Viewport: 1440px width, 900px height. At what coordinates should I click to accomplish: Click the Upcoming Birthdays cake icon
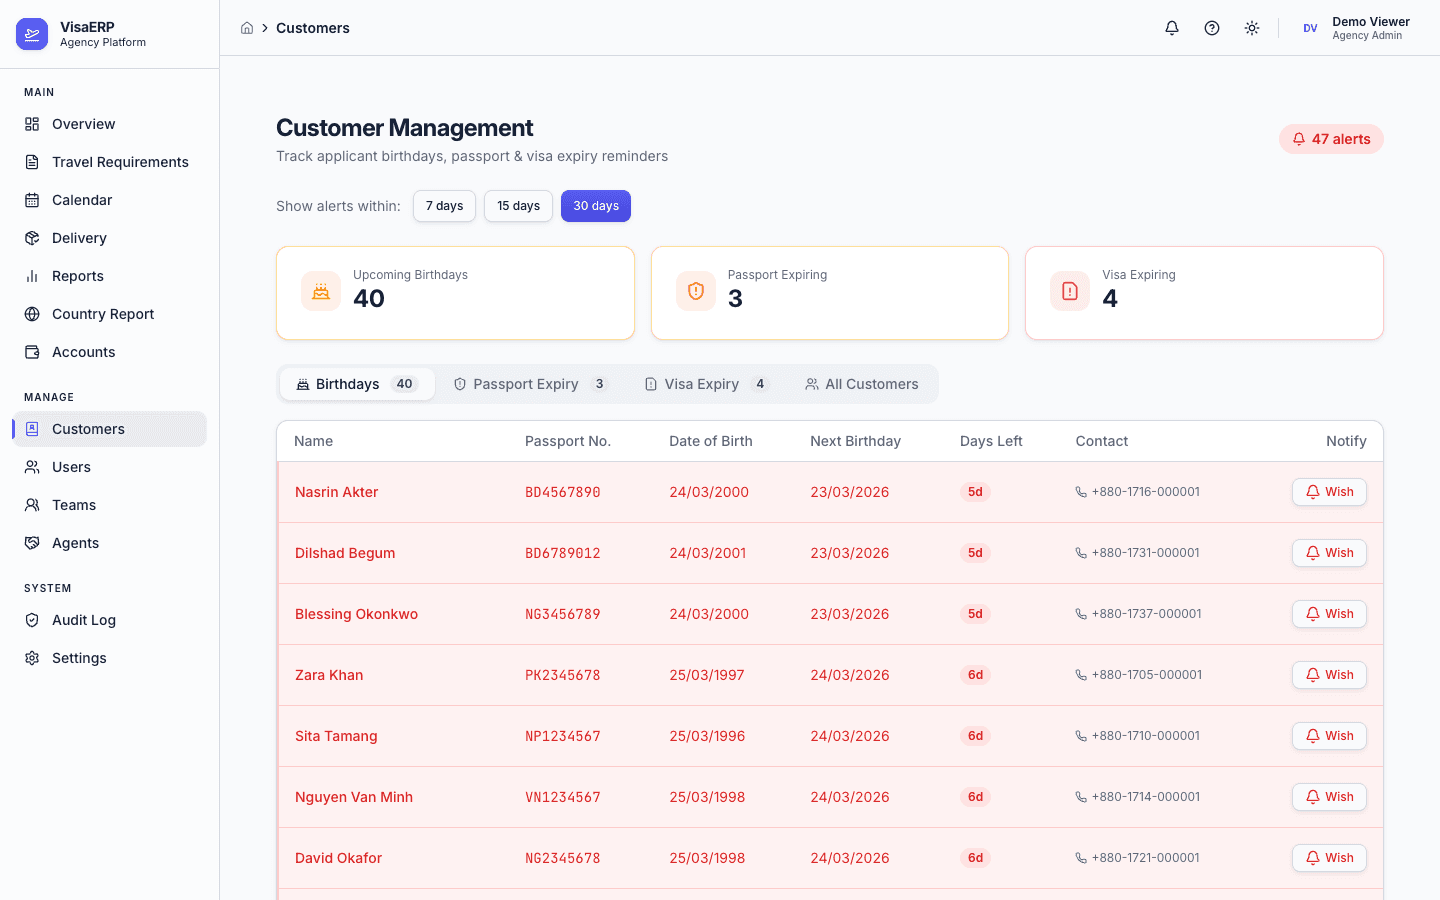click(x=321, y=291)
